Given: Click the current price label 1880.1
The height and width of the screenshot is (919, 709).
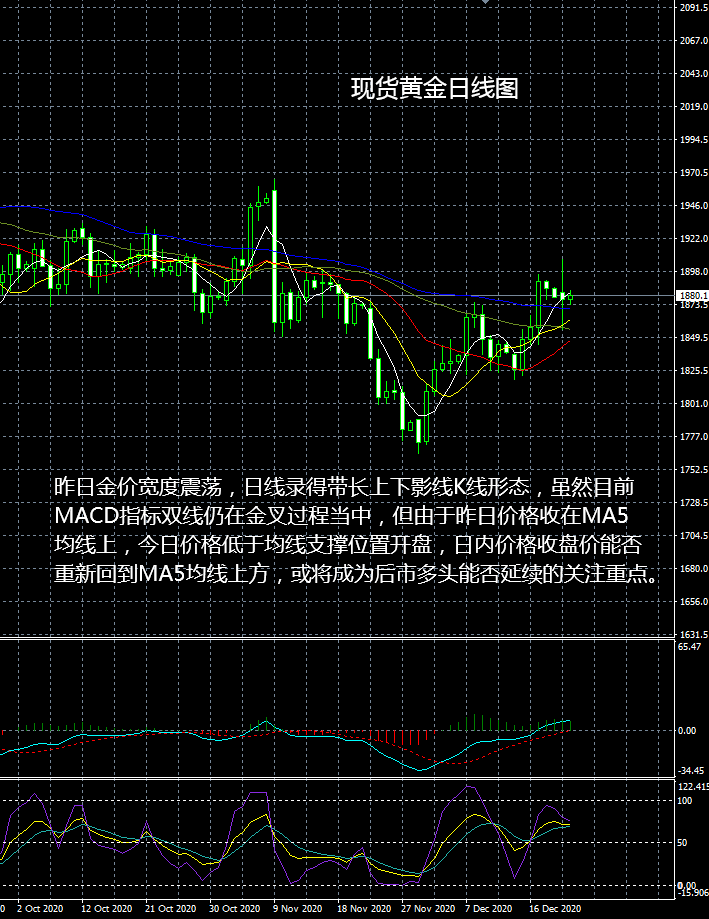Looking at the screenshot, I should tap(693, 296).
